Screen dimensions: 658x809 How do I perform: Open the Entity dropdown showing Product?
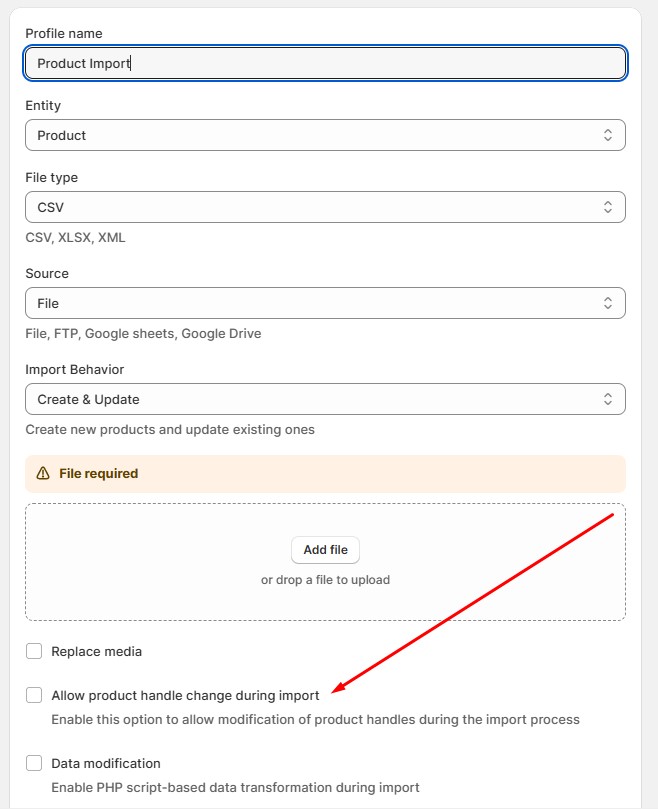click(325, 134)
